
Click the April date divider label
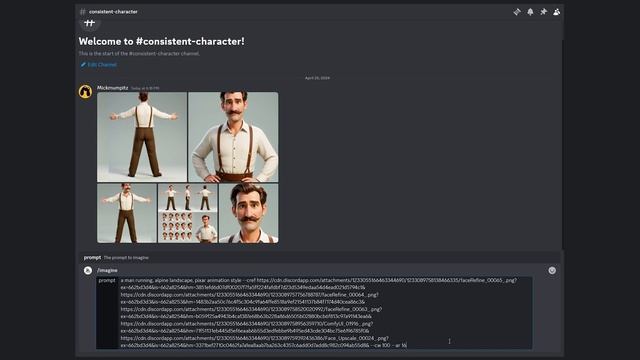317,78
